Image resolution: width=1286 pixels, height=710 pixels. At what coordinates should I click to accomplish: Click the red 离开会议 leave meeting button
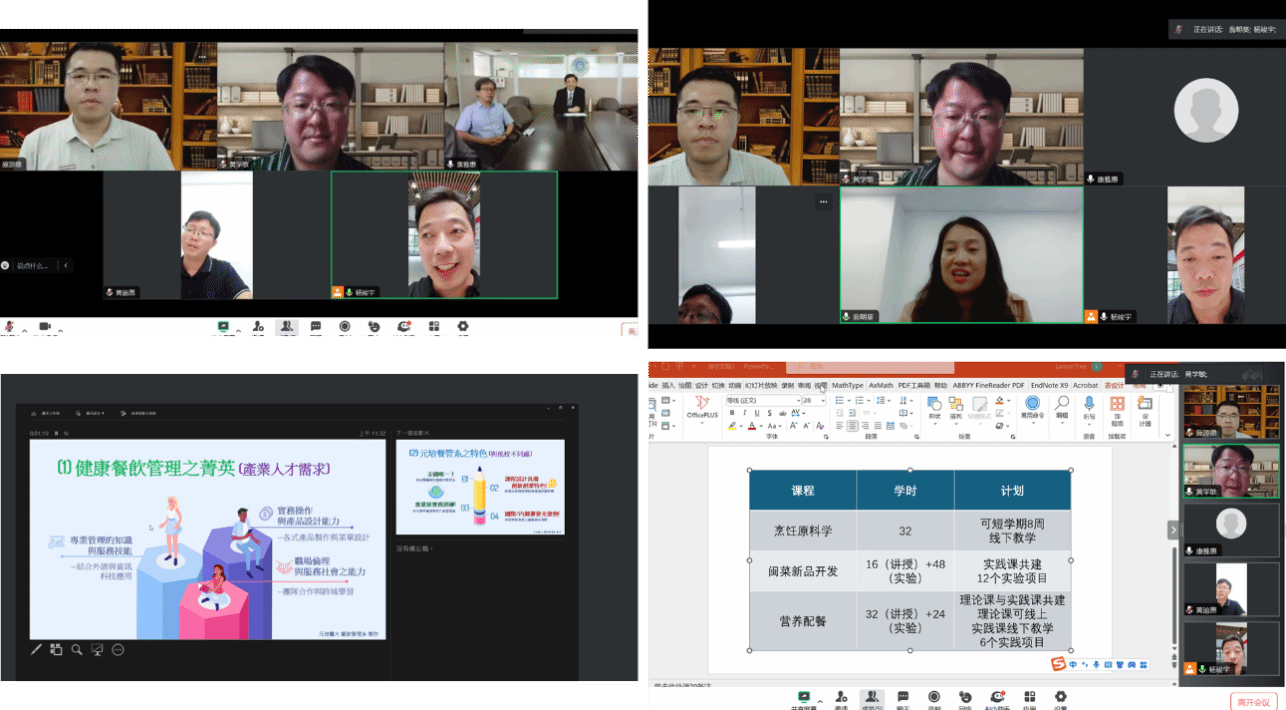1252,701
